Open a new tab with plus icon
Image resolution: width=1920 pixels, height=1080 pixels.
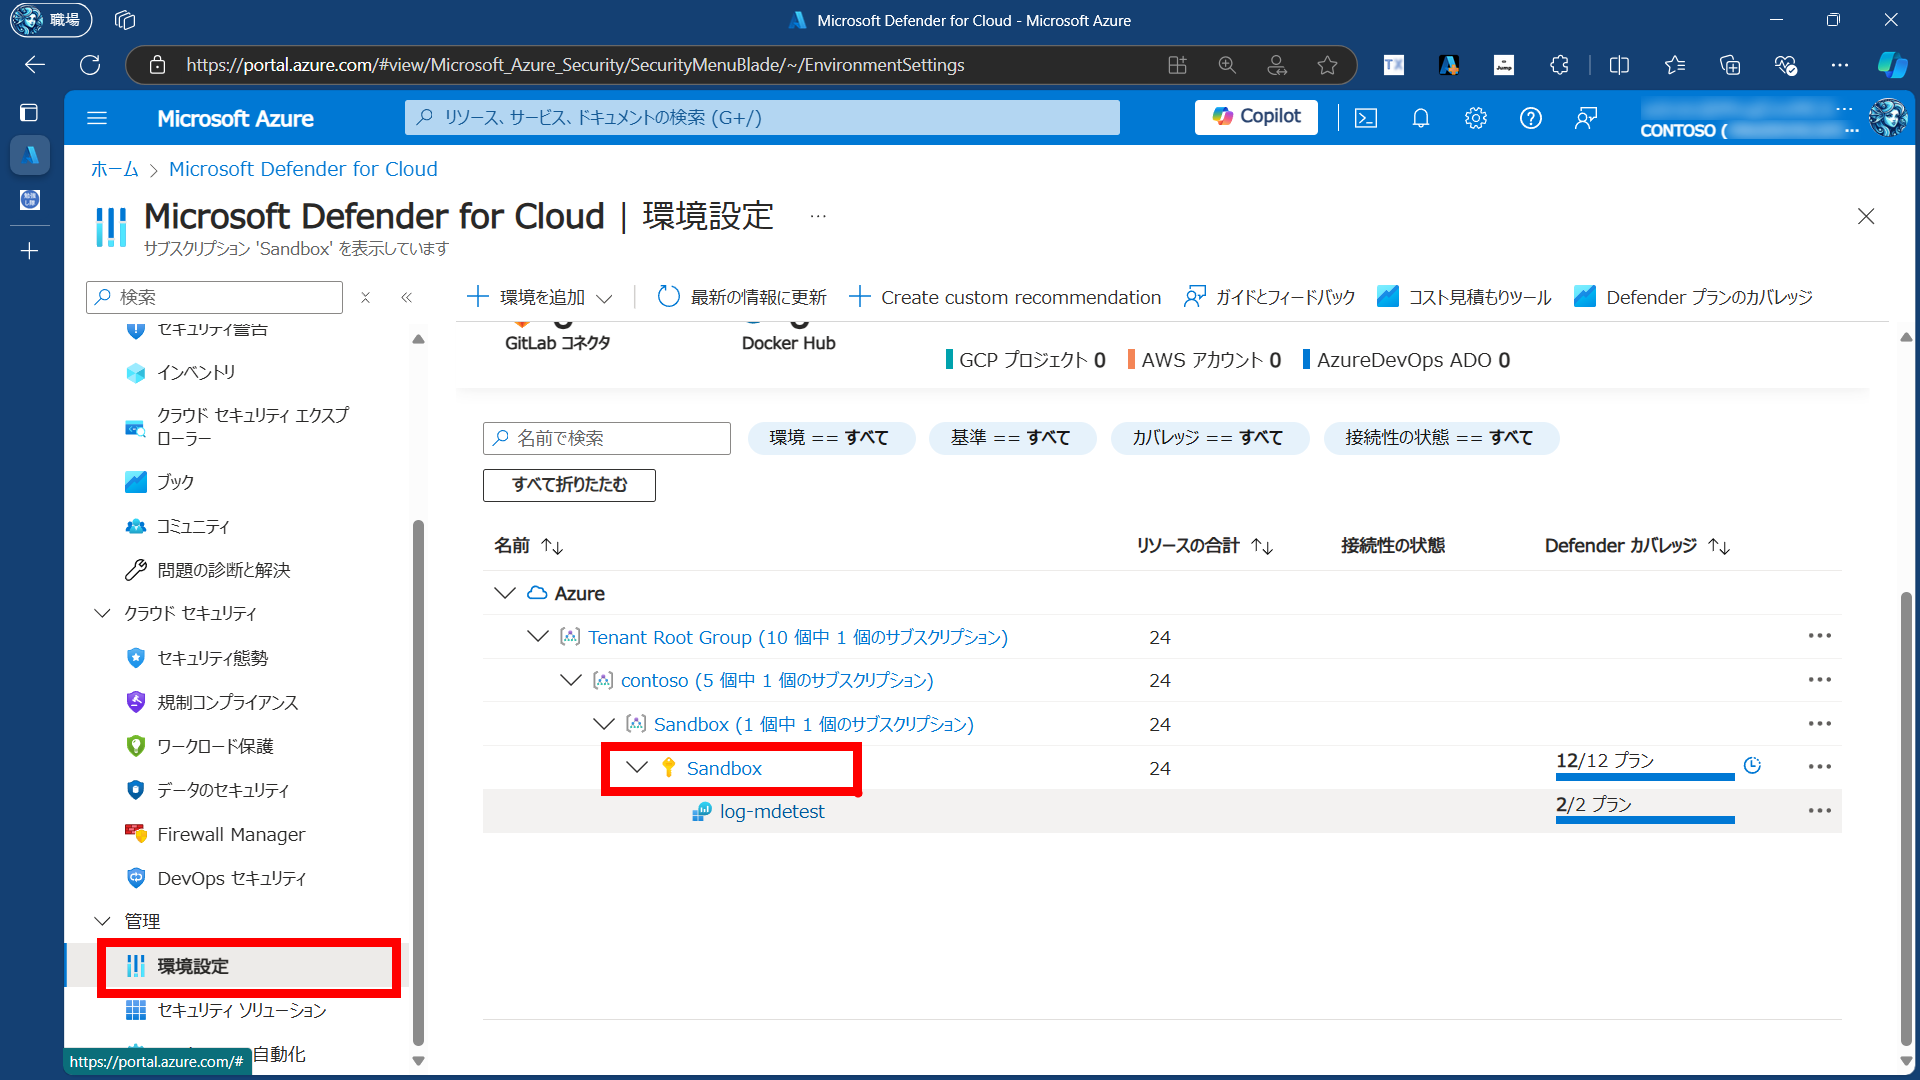pyautogui.click(x=30, y=251)
